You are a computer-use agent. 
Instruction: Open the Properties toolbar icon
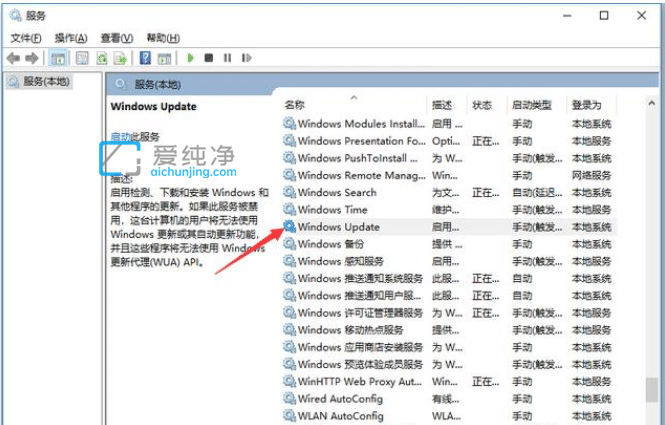click(x=82, y=58)
